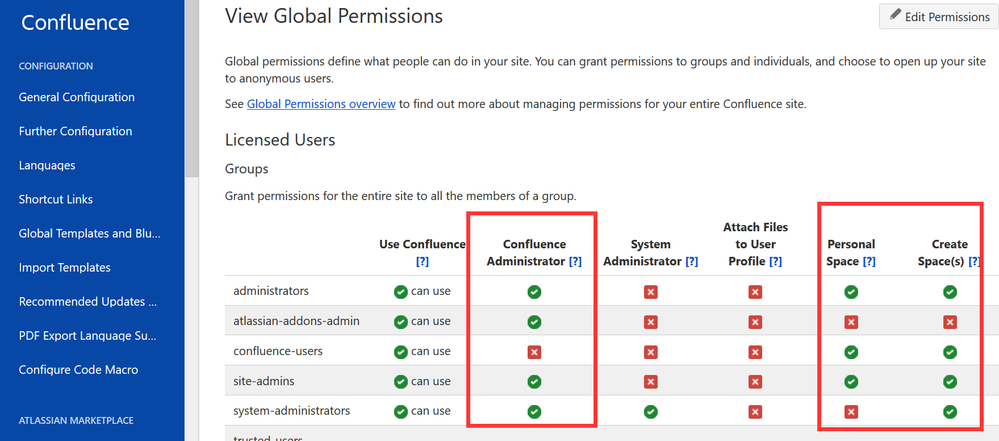
Task: Click system-administrators System Administrator green check
Action: tap(650, 412)
